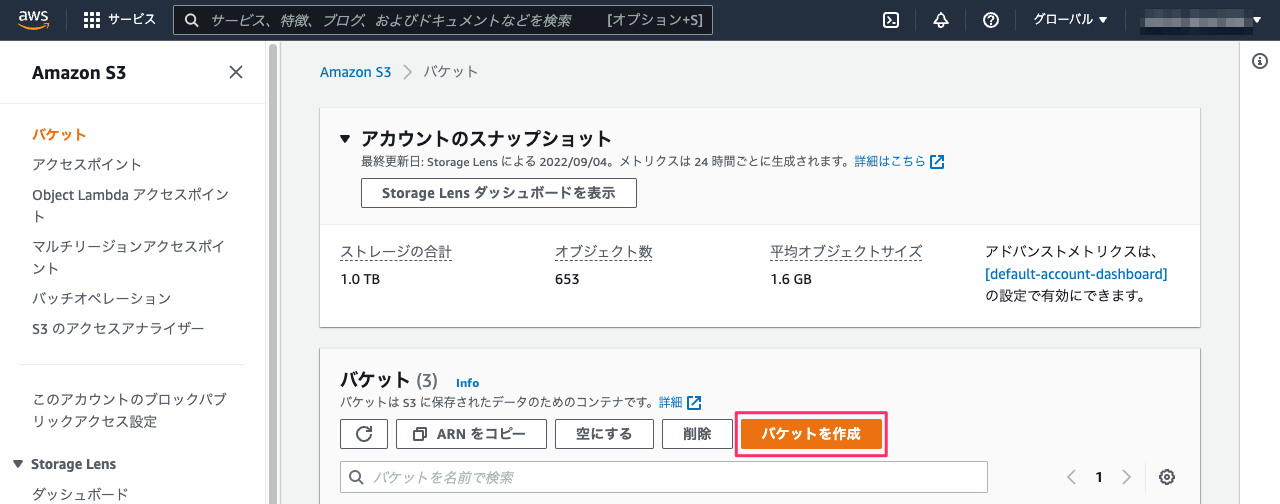Collapse the アカウントのスナップショット section

click(x=345, y=138)
